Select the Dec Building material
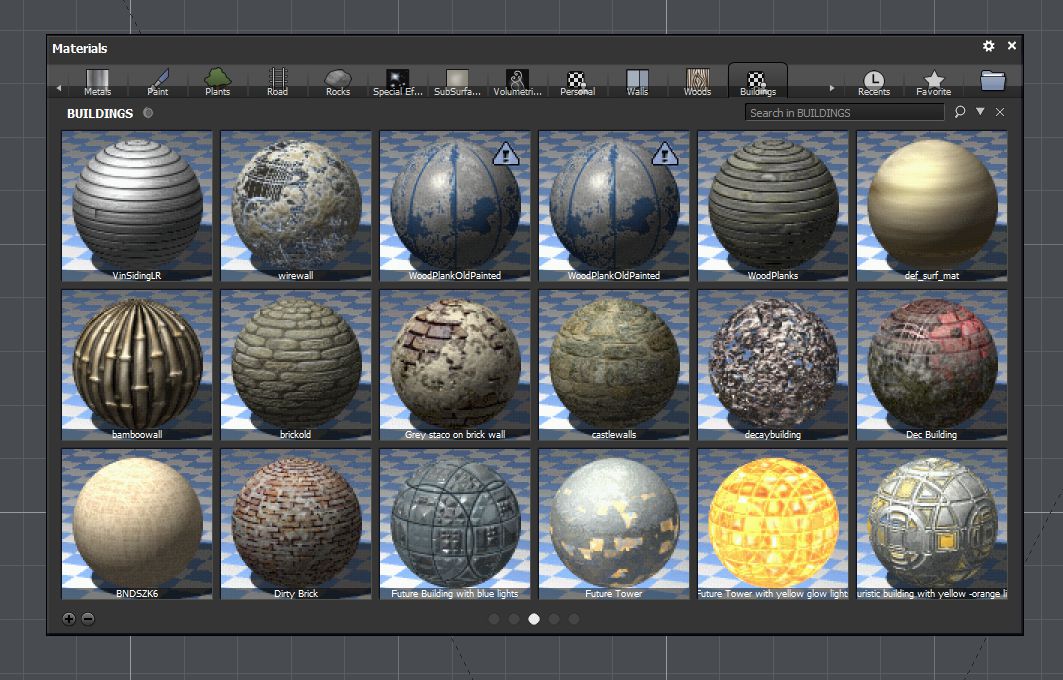The width and height of the screenshot is (1063, 680). (x=932, y=365)
